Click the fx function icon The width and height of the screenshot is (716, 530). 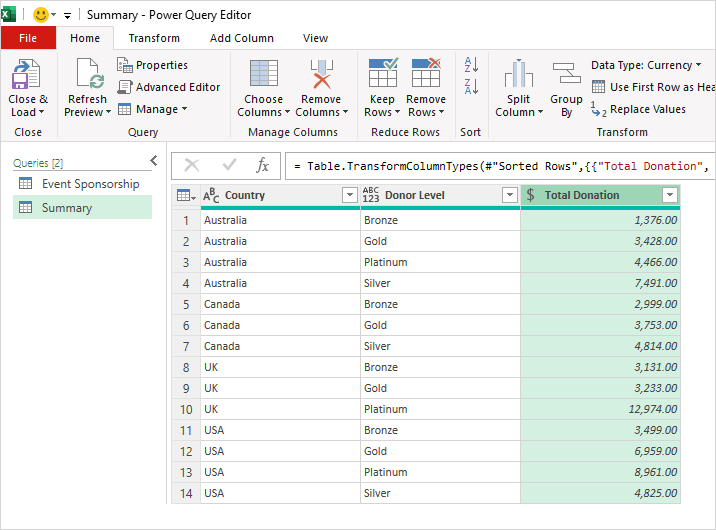point(263,165)
